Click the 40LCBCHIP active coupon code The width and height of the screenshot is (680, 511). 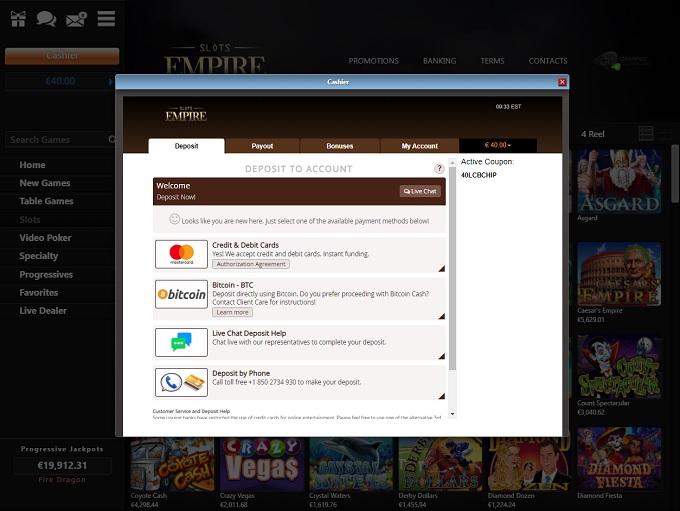pos(479,175)
